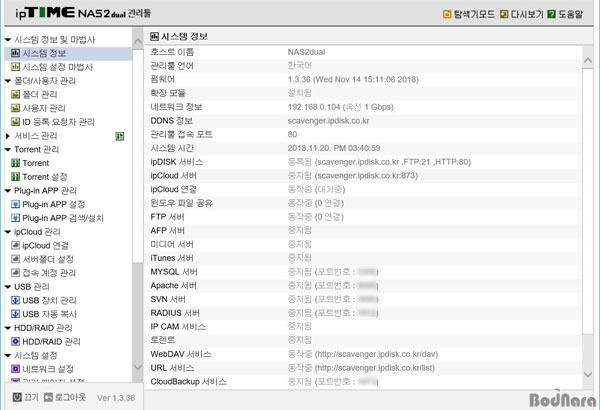
Task: Collapse 시스템 정보 및 마법사 section
Action: [x=8, y=40]
